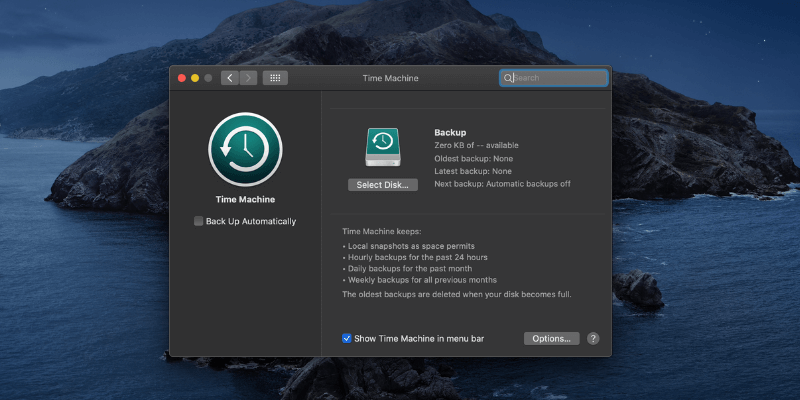Click the forward navigation arrow

[248, 78]
